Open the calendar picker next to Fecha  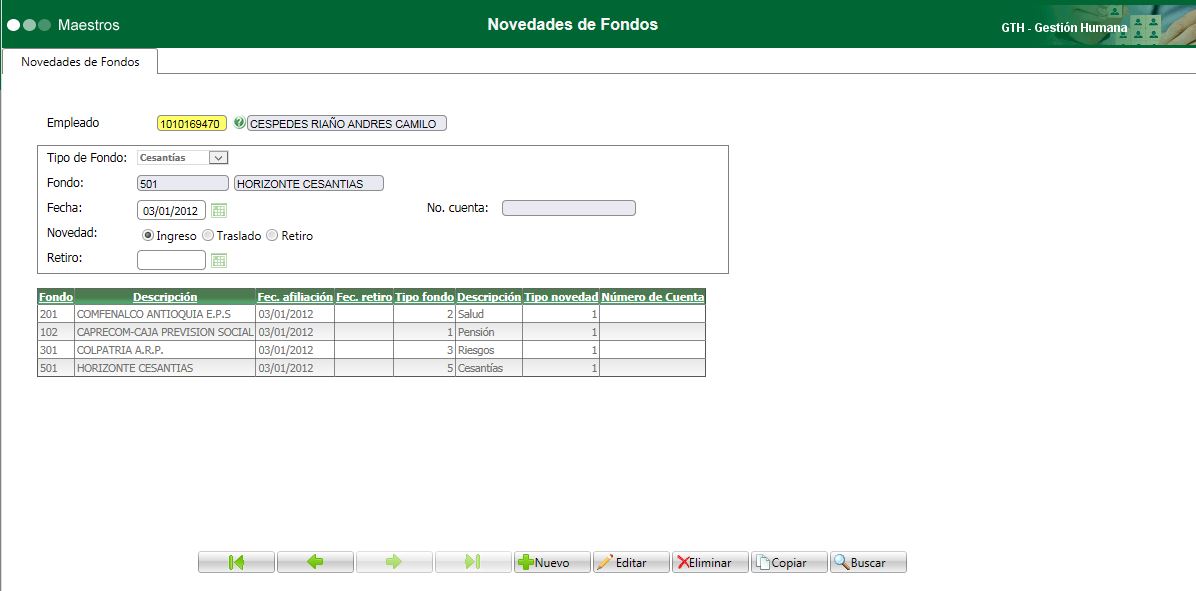point(219,210)
